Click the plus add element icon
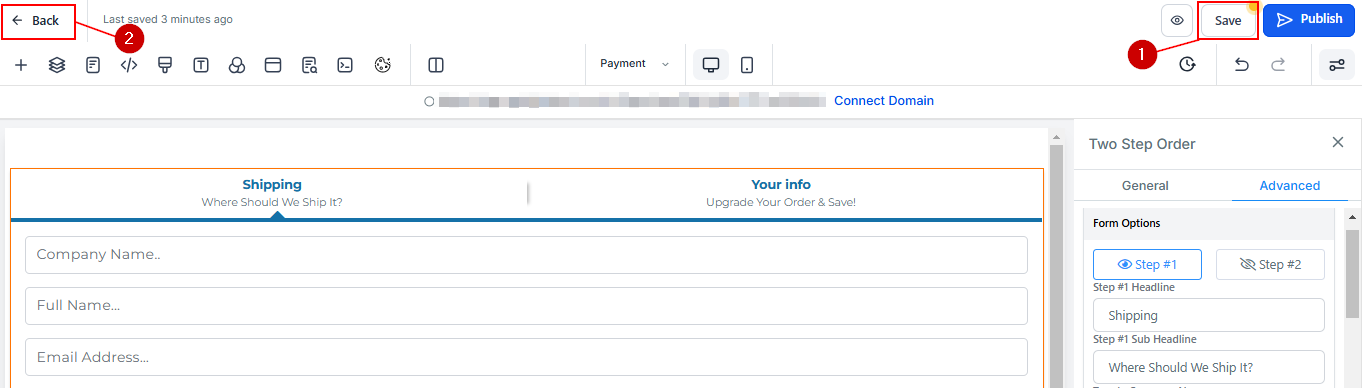 click(x=21, y=65)
